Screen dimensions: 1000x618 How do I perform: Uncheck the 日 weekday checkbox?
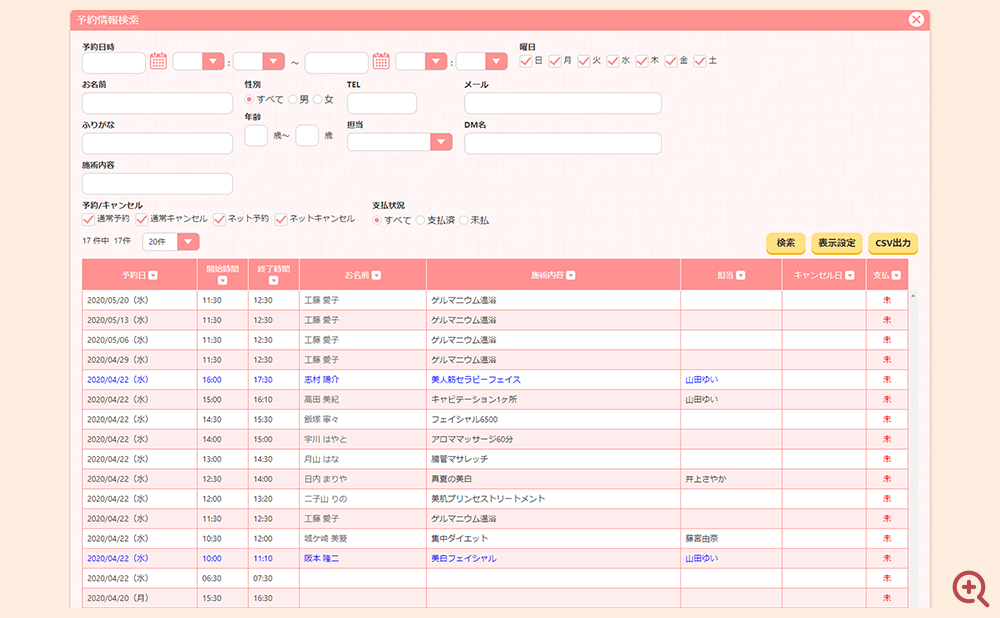(x=526, y=61)
